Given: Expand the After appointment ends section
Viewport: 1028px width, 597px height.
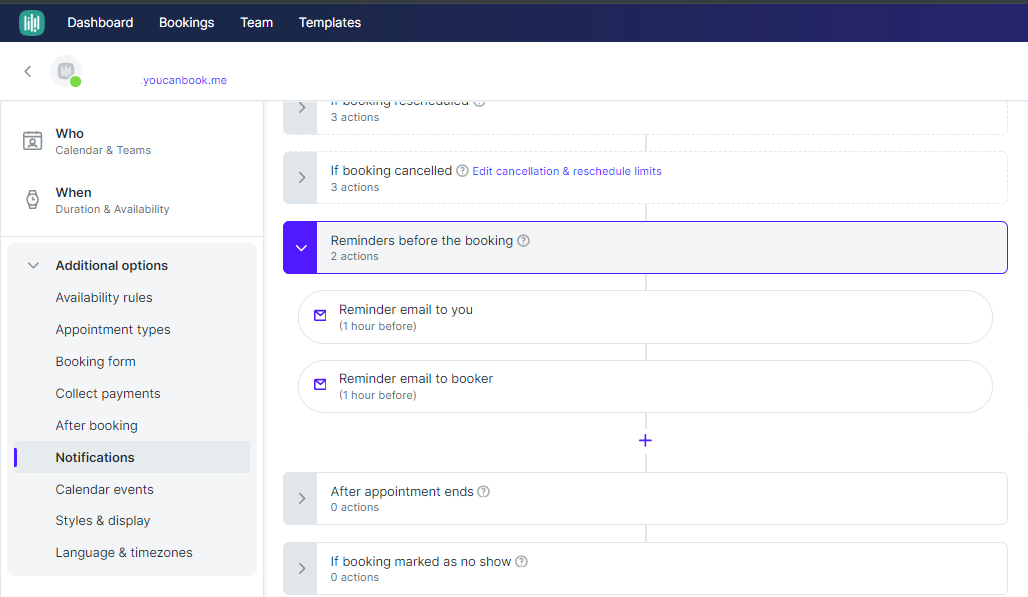Looking at the screenshot, I should point(302,498).
